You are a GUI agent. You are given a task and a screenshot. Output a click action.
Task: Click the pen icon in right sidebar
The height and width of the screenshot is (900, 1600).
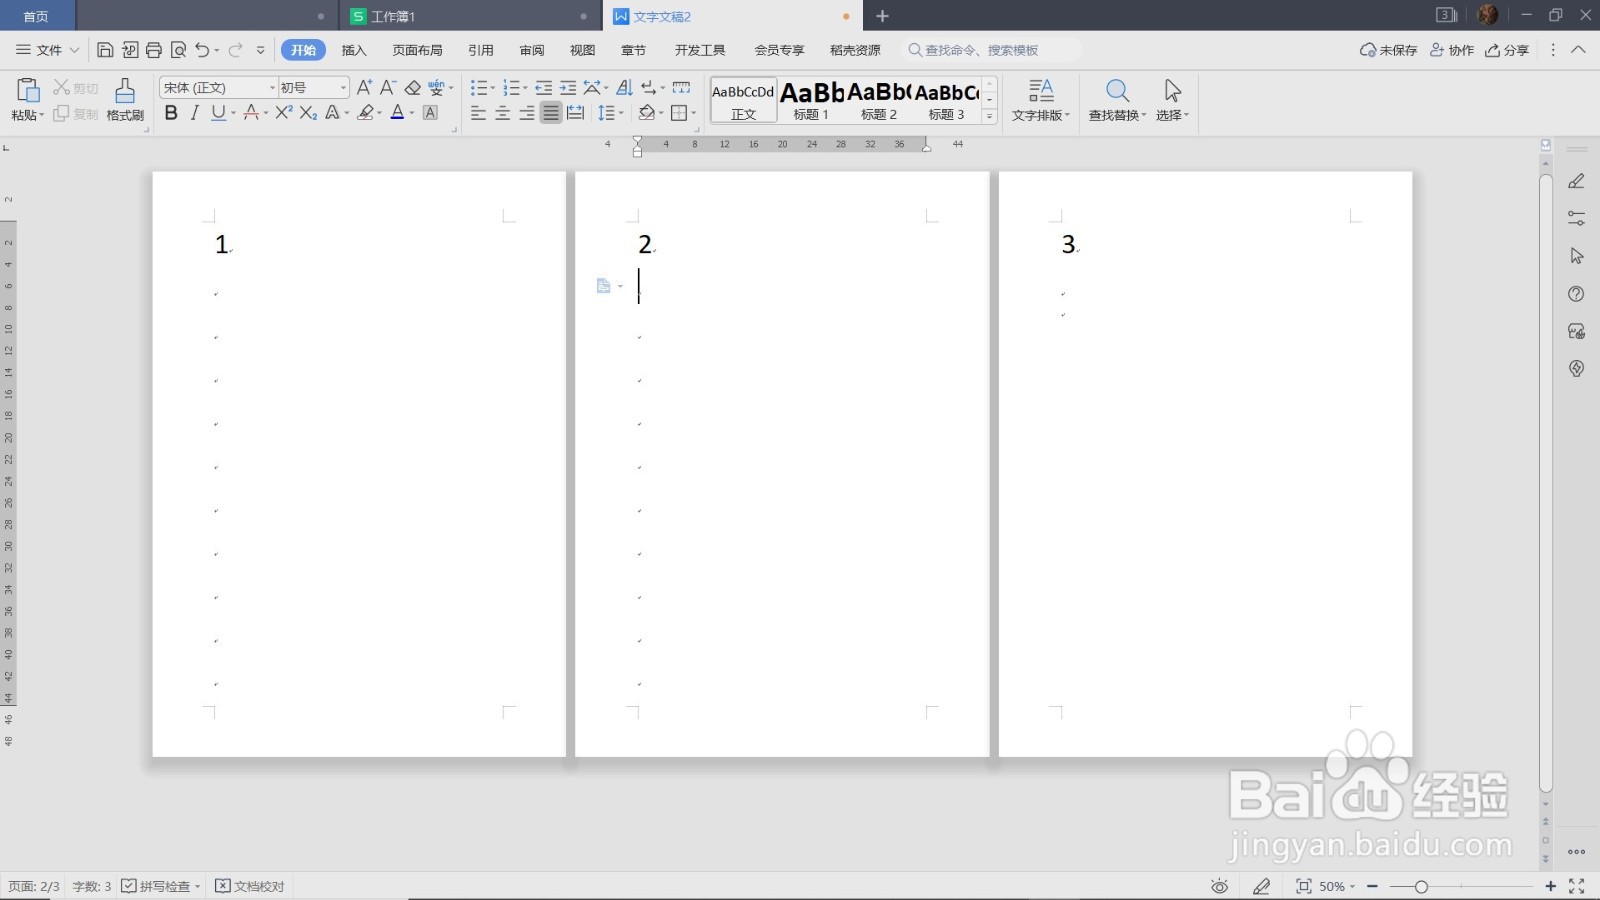1577,181
